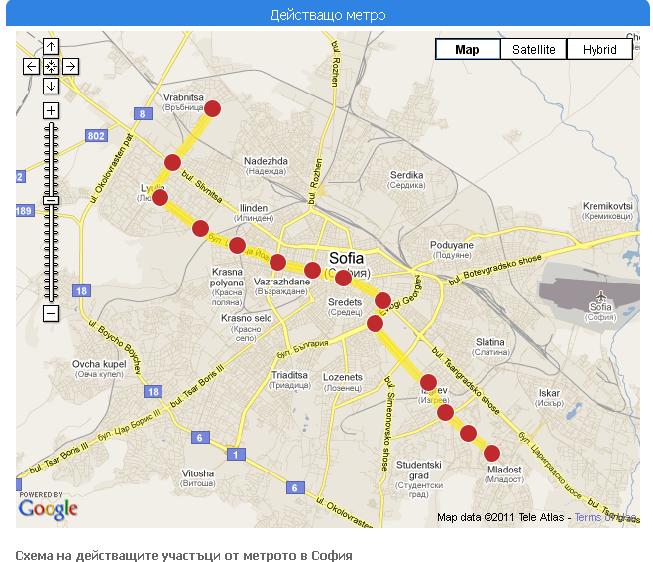Pan the map right with the arrow

(x=70, y=66)
